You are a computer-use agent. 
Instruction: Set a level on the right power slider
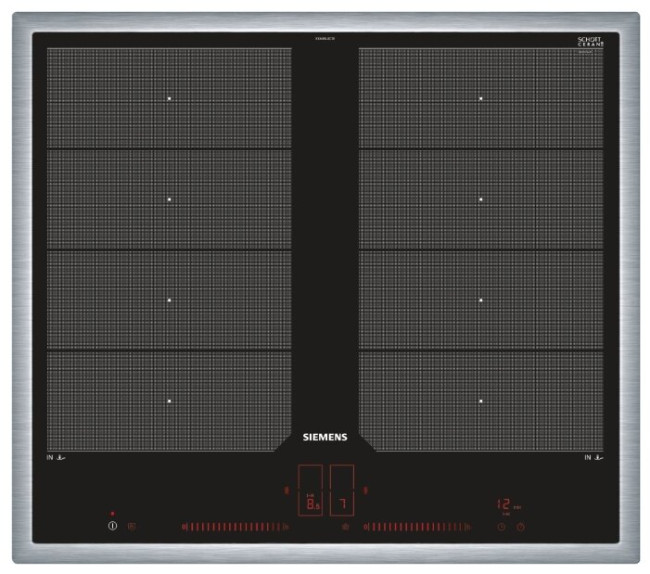click(417, 527)
